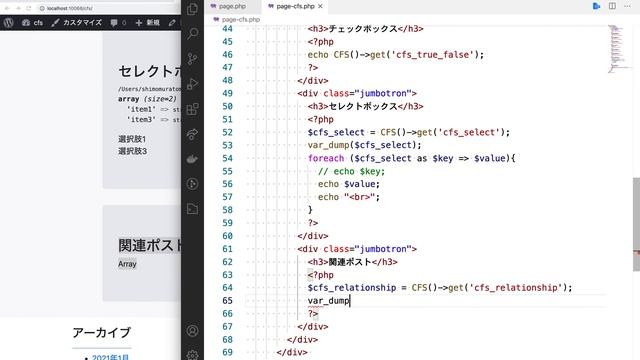Click the edit pencil icon in admin bar

pos(172,23)
